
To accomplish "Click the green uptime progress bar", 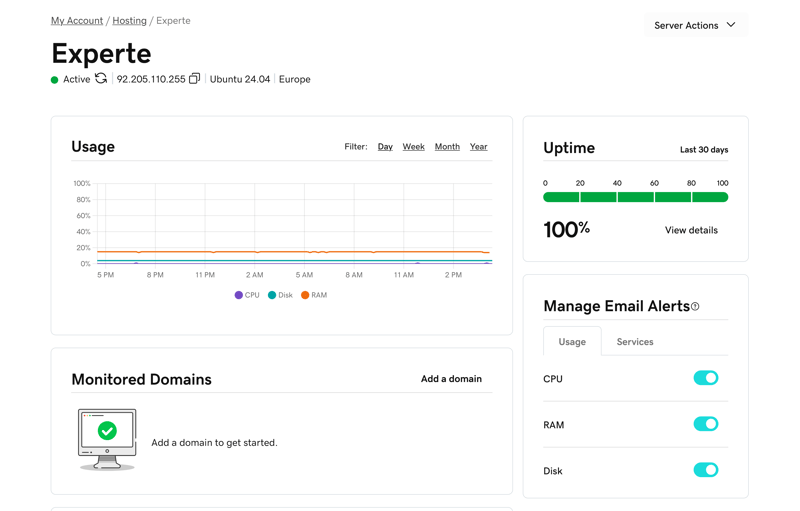I will [635, 197].
